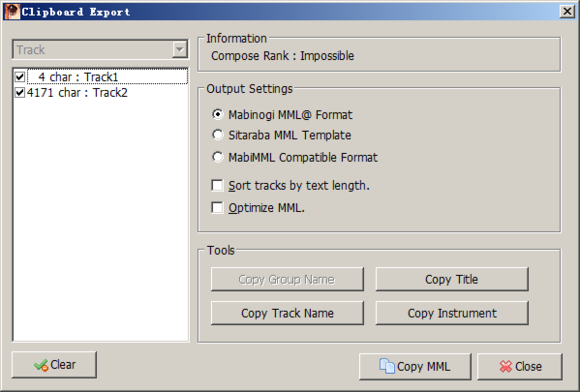This screenshot has height=392, width=580.
Task: Enable Sort tracks by text length
Action: (x=217, y=185)
